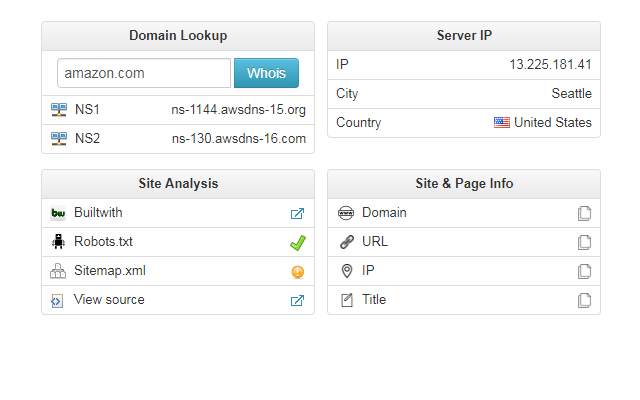
Task: Copy the URL using its copy icon
Action: tap(584, 242)
